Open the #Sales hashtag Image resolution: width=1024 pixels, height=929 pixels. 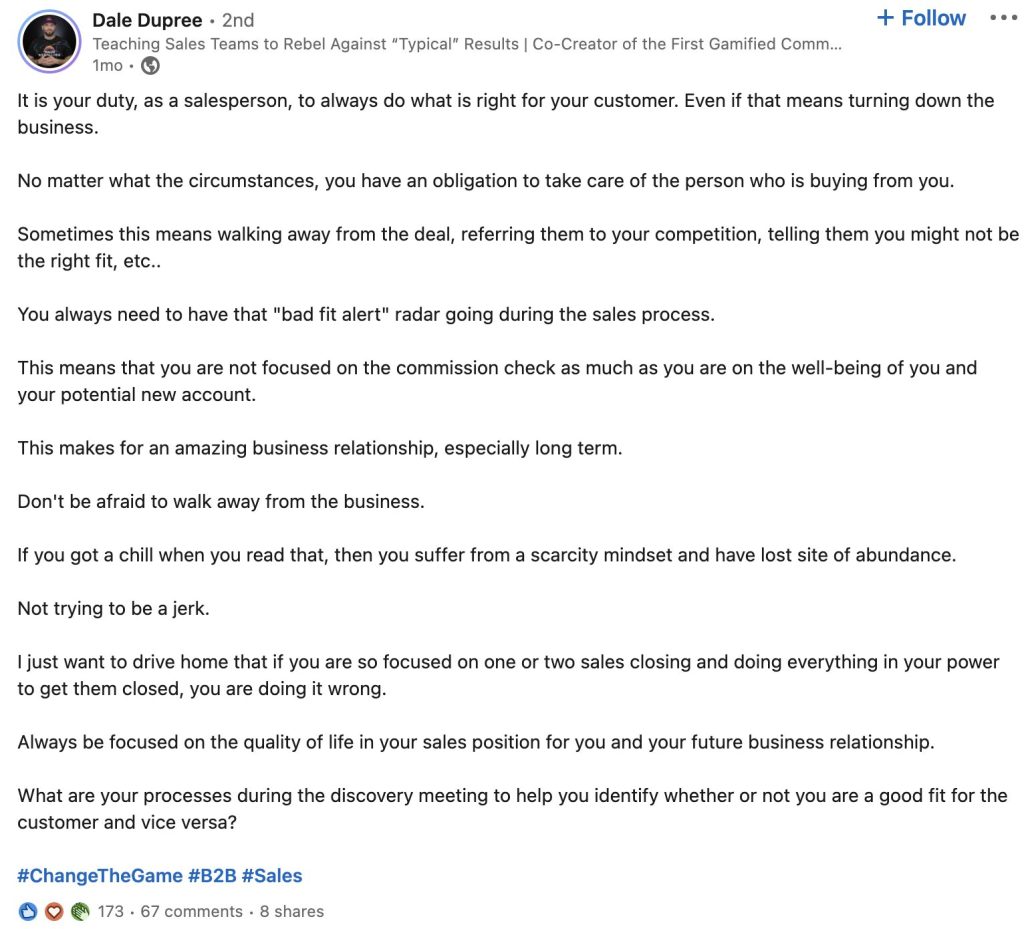(x=272, y=875)
